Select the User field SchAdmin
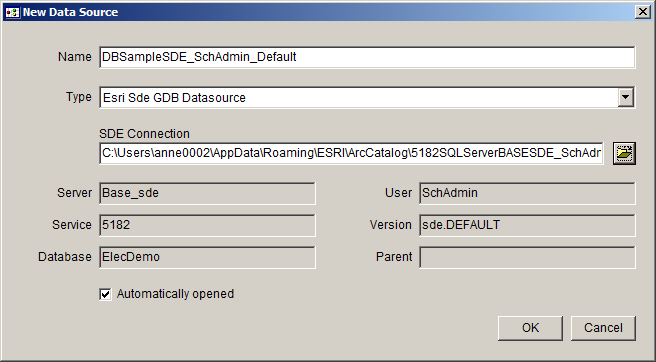Viewport: 656px width, 362px height. [x=527, y=193]
